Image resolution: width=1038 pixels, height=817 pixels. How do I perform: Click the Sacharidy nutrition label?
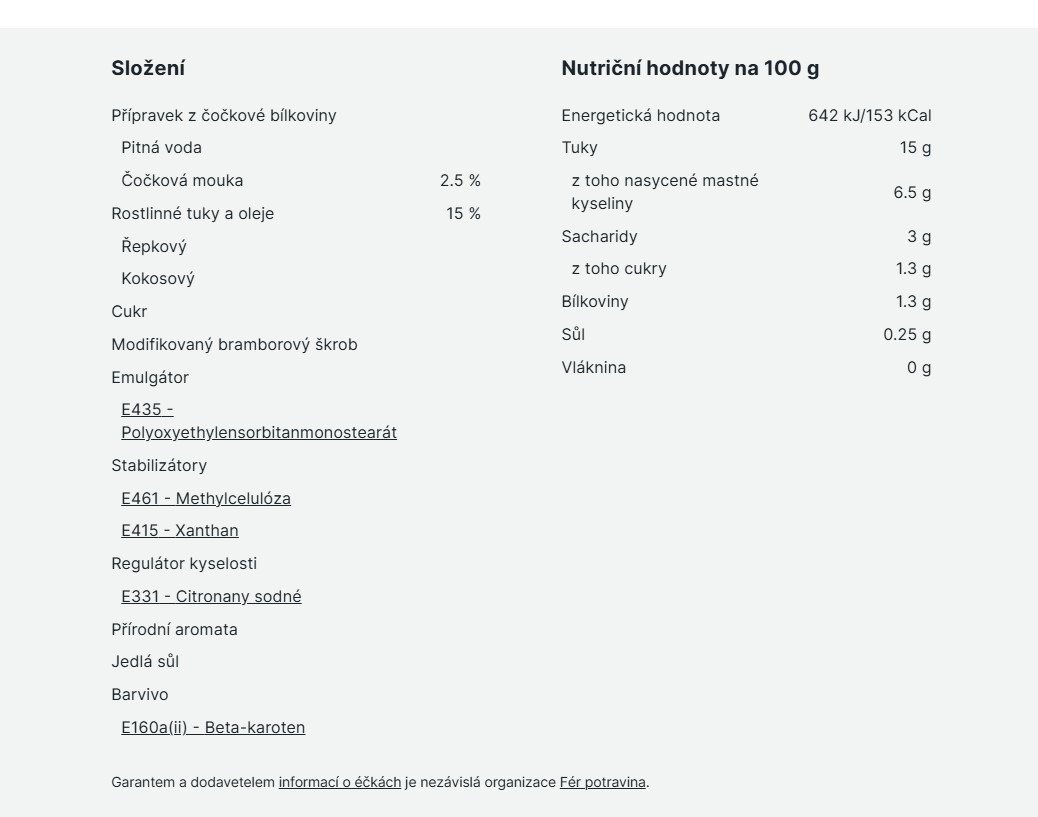599,236
